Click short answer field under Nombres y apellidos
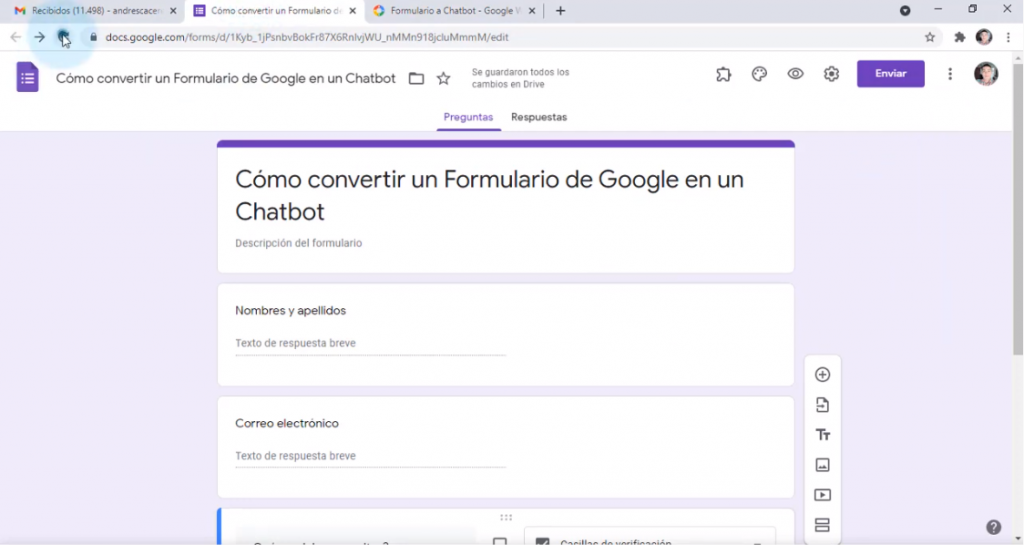This screenshot has width=1024, height=545. pyautogui.click(x=370, y=343)
